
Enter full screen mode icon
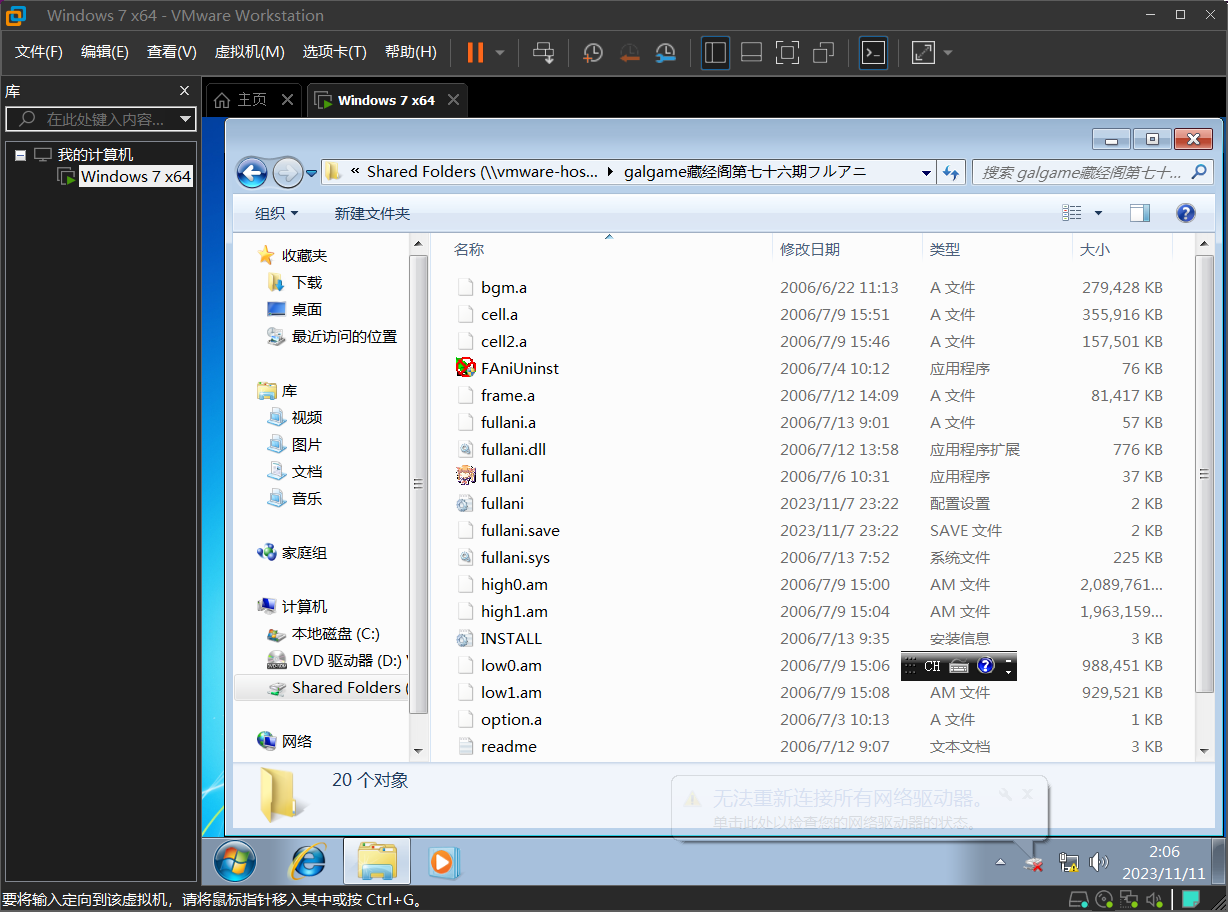[x=787, y=52]
